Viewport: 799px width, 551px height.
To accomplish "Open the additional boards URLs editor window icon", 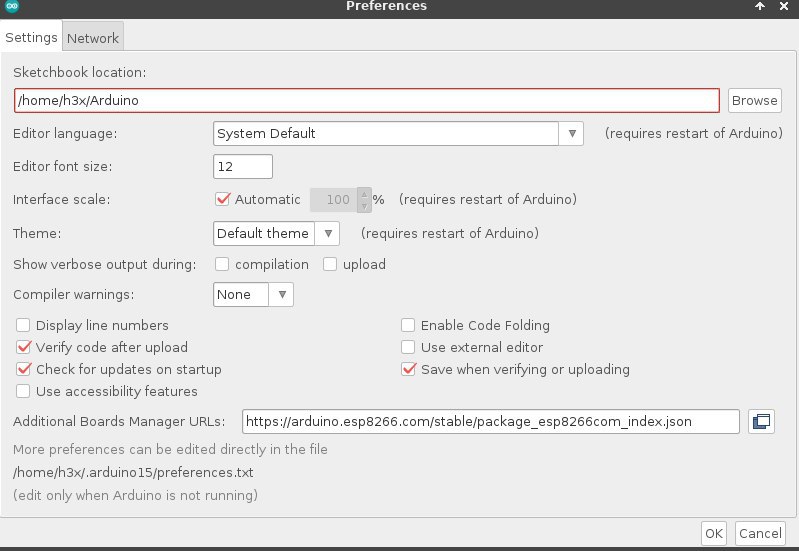I will [x=761, y=422].
